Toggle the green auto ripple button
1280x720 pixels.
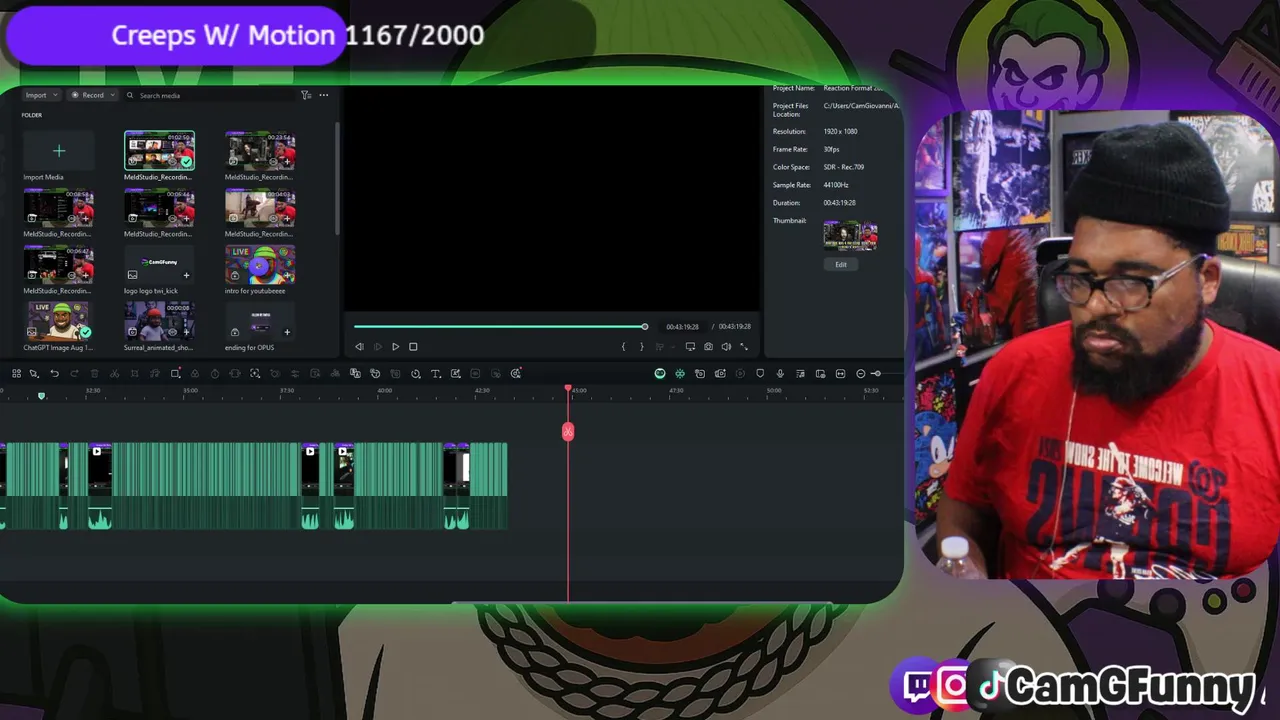[x=660, y=374]
